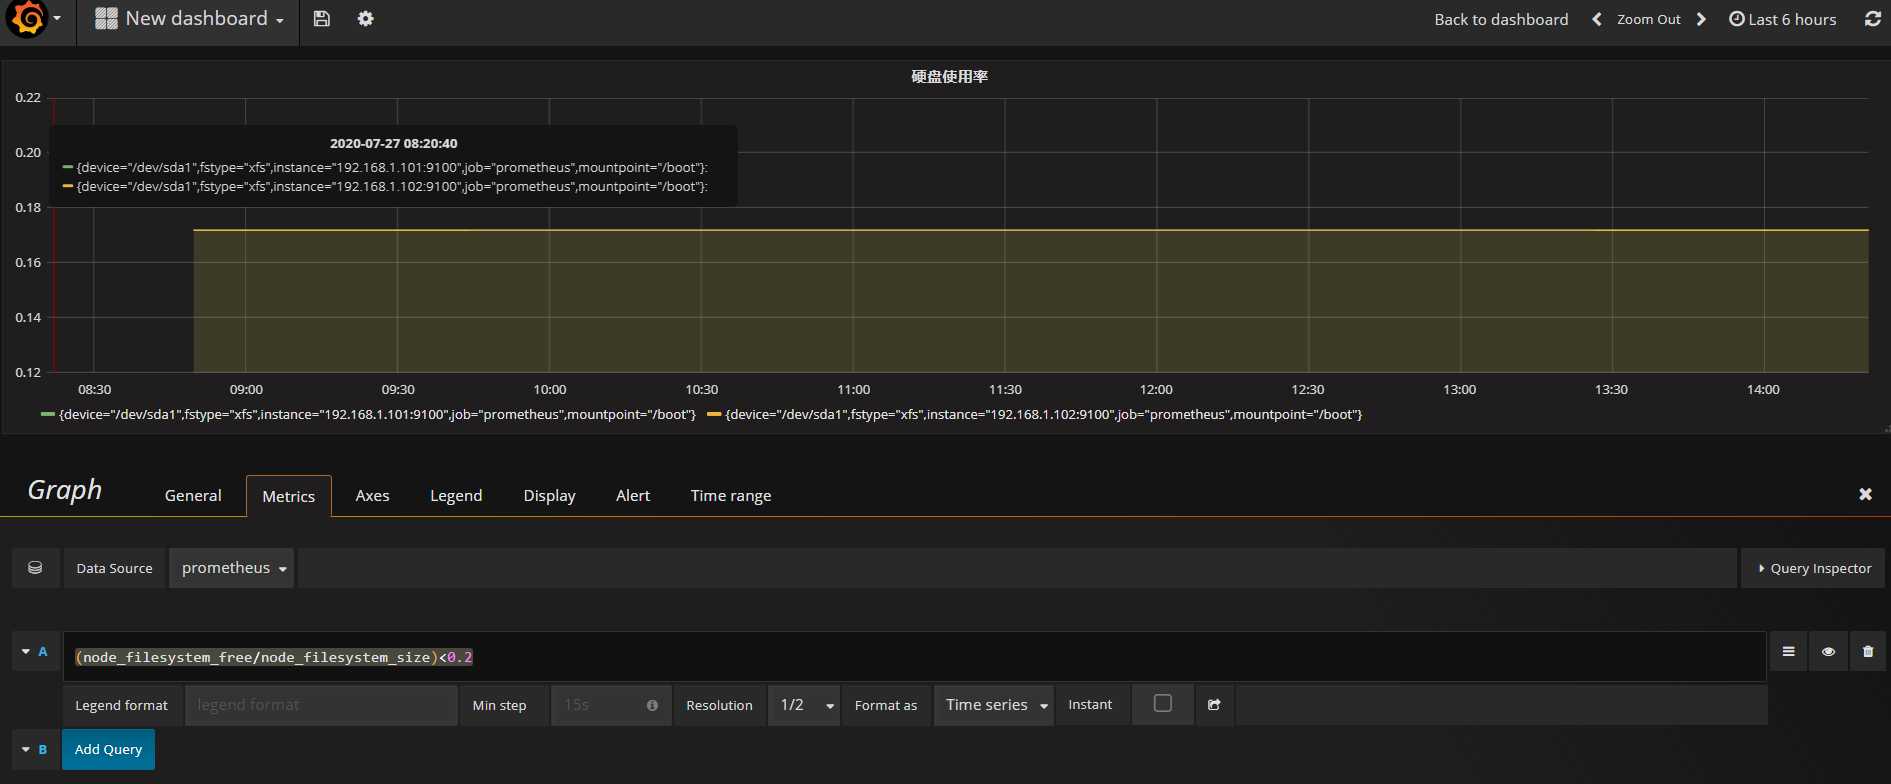Image resolution: width=1891 pixels, height=784 pixels.
Task: Open the Time range tab
Action: coord(731,496)
